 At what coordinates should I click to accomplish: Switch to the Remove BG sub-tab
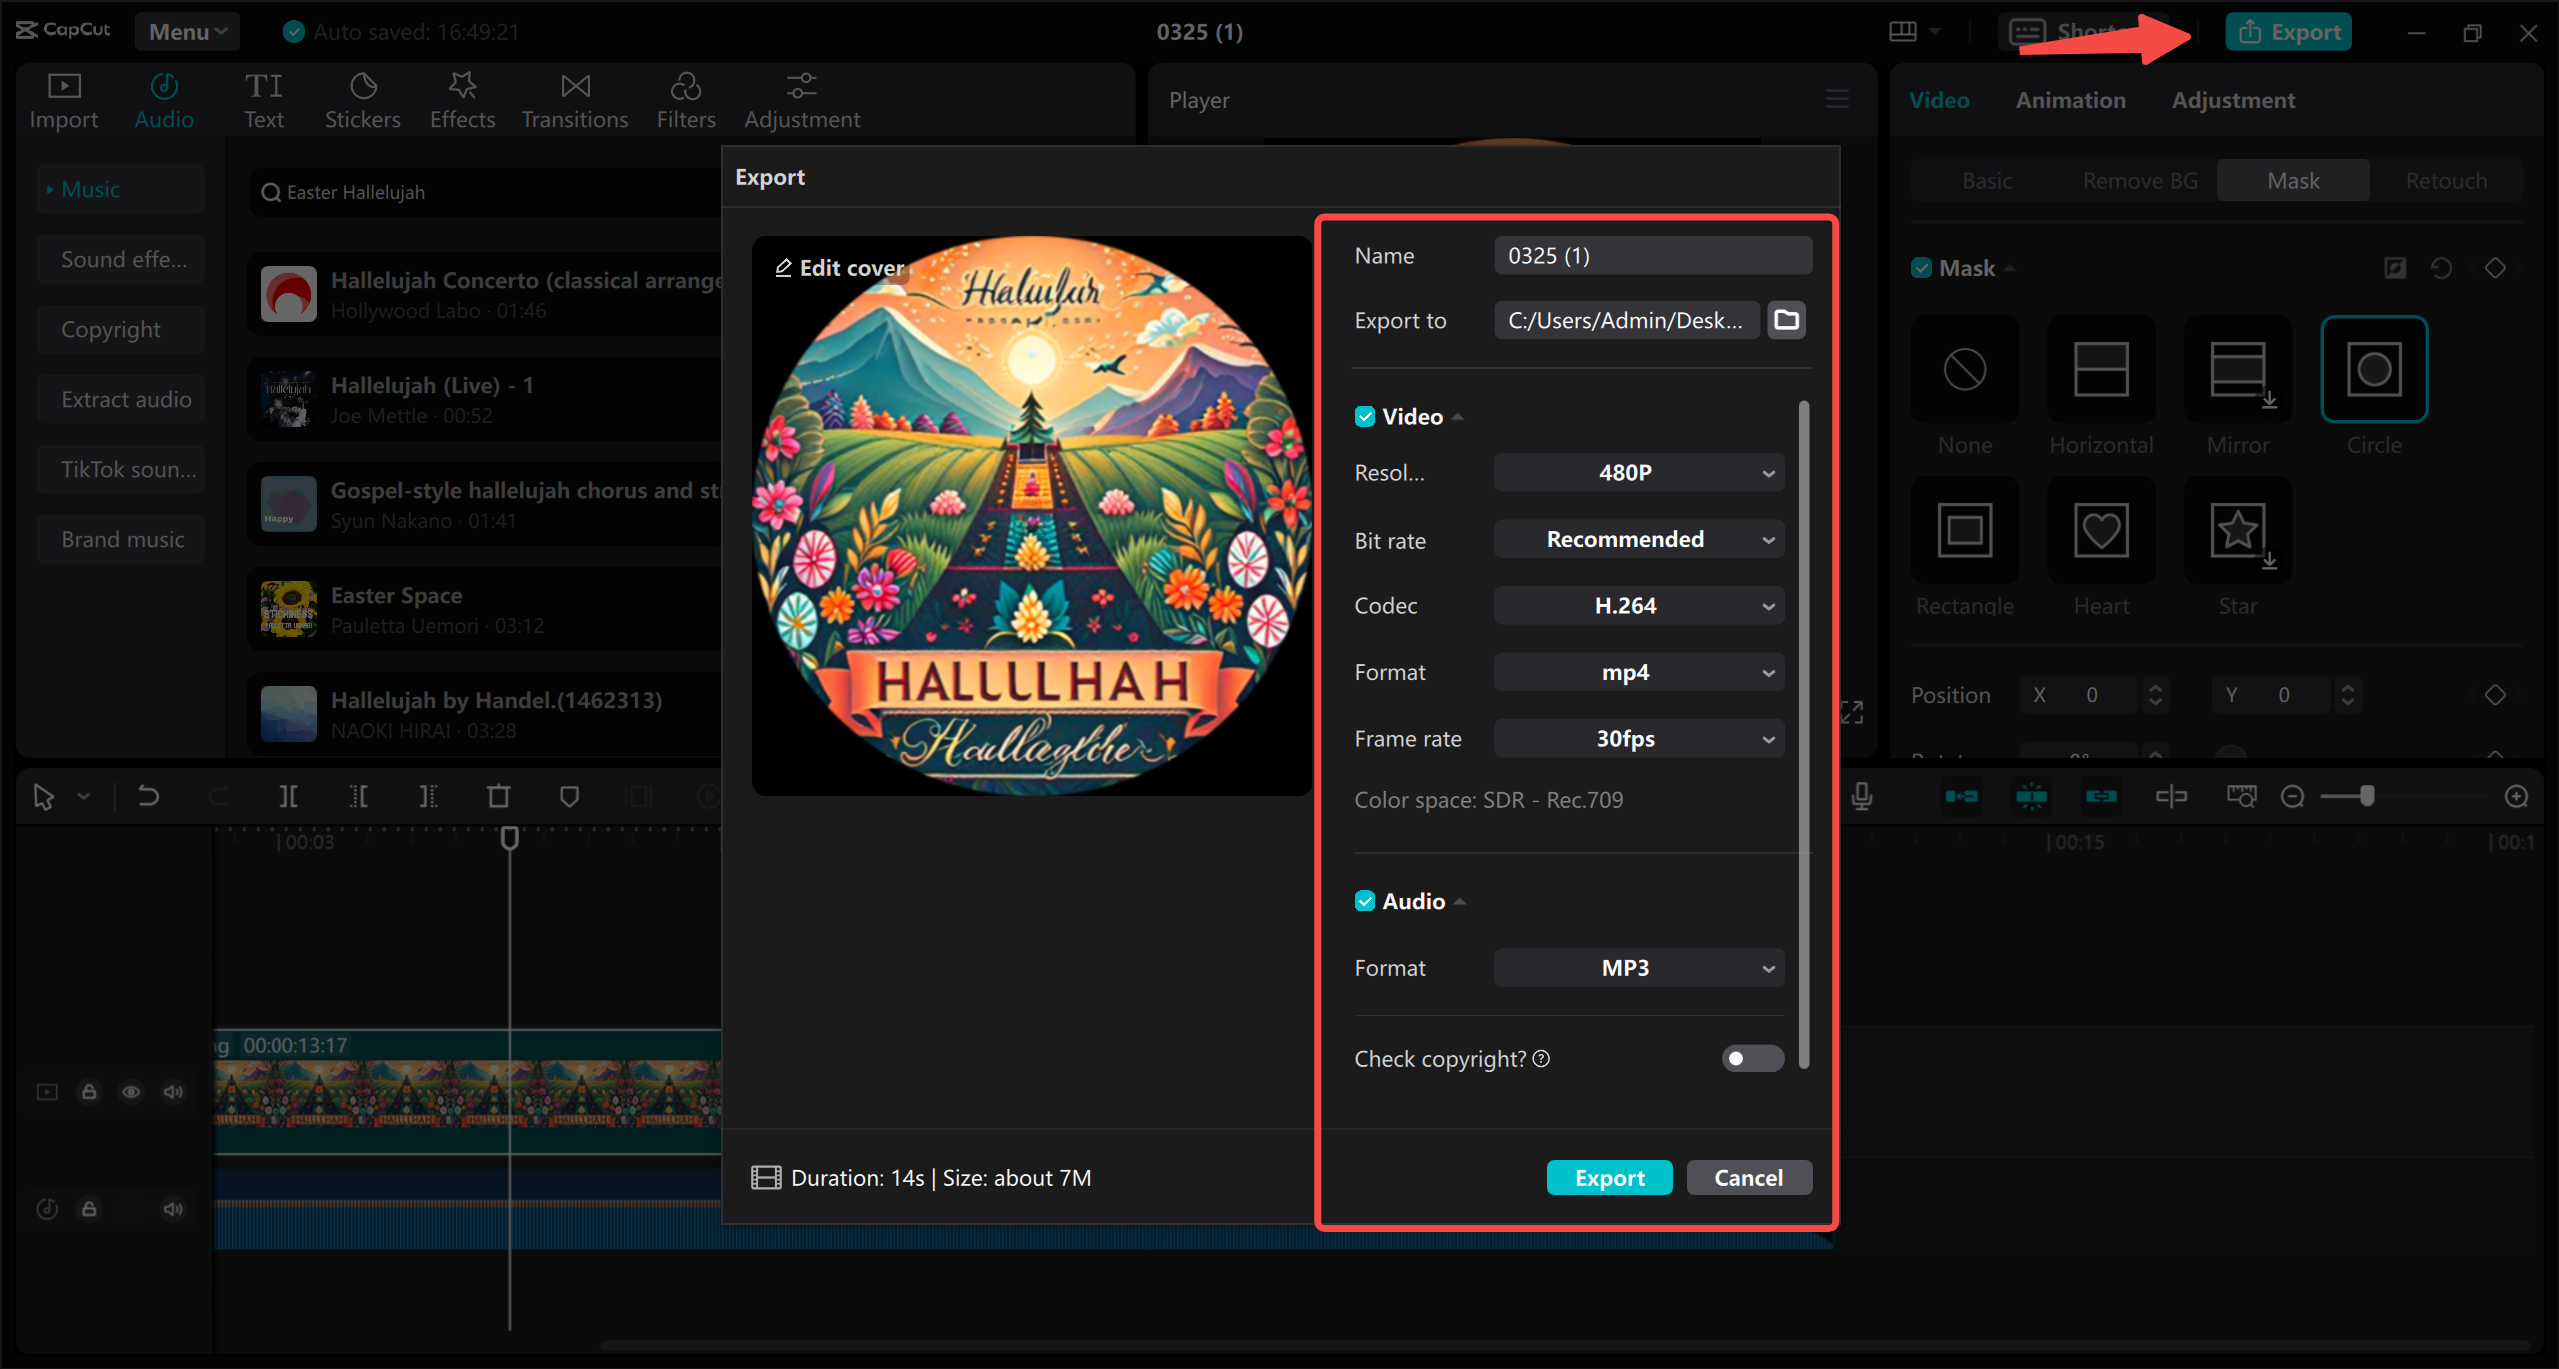coord(2140,181)
